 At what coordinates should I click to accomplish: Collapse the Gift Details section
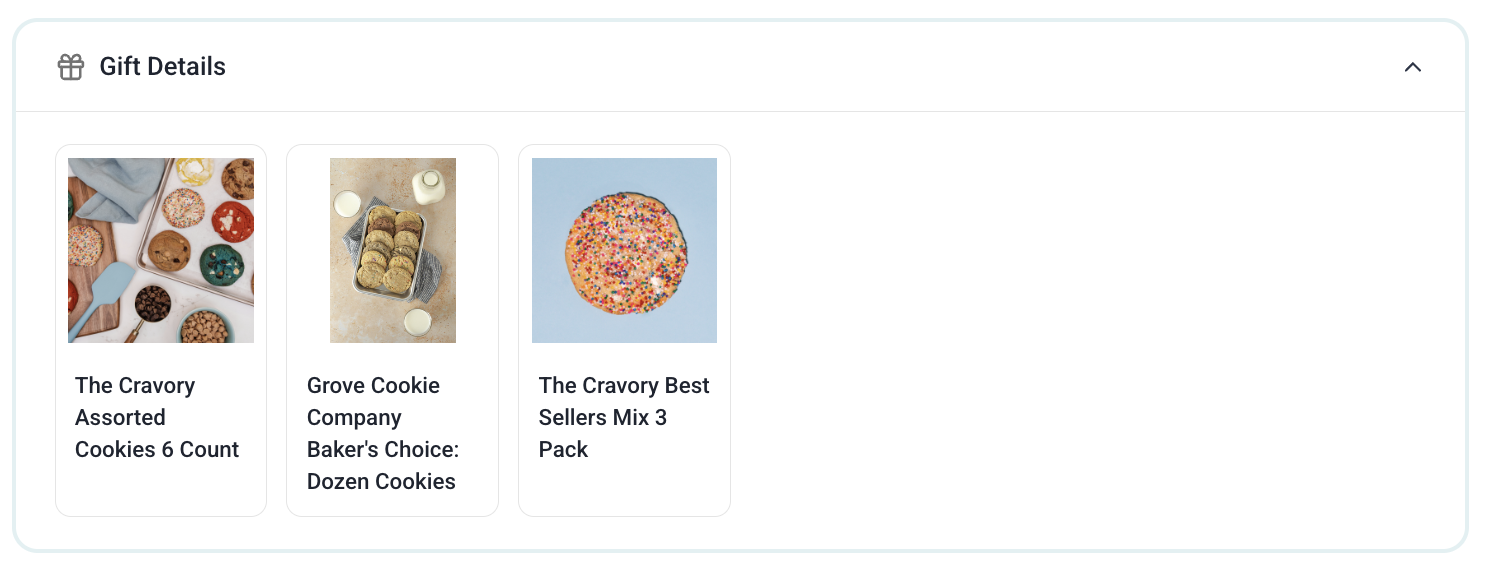point(1412,67)
